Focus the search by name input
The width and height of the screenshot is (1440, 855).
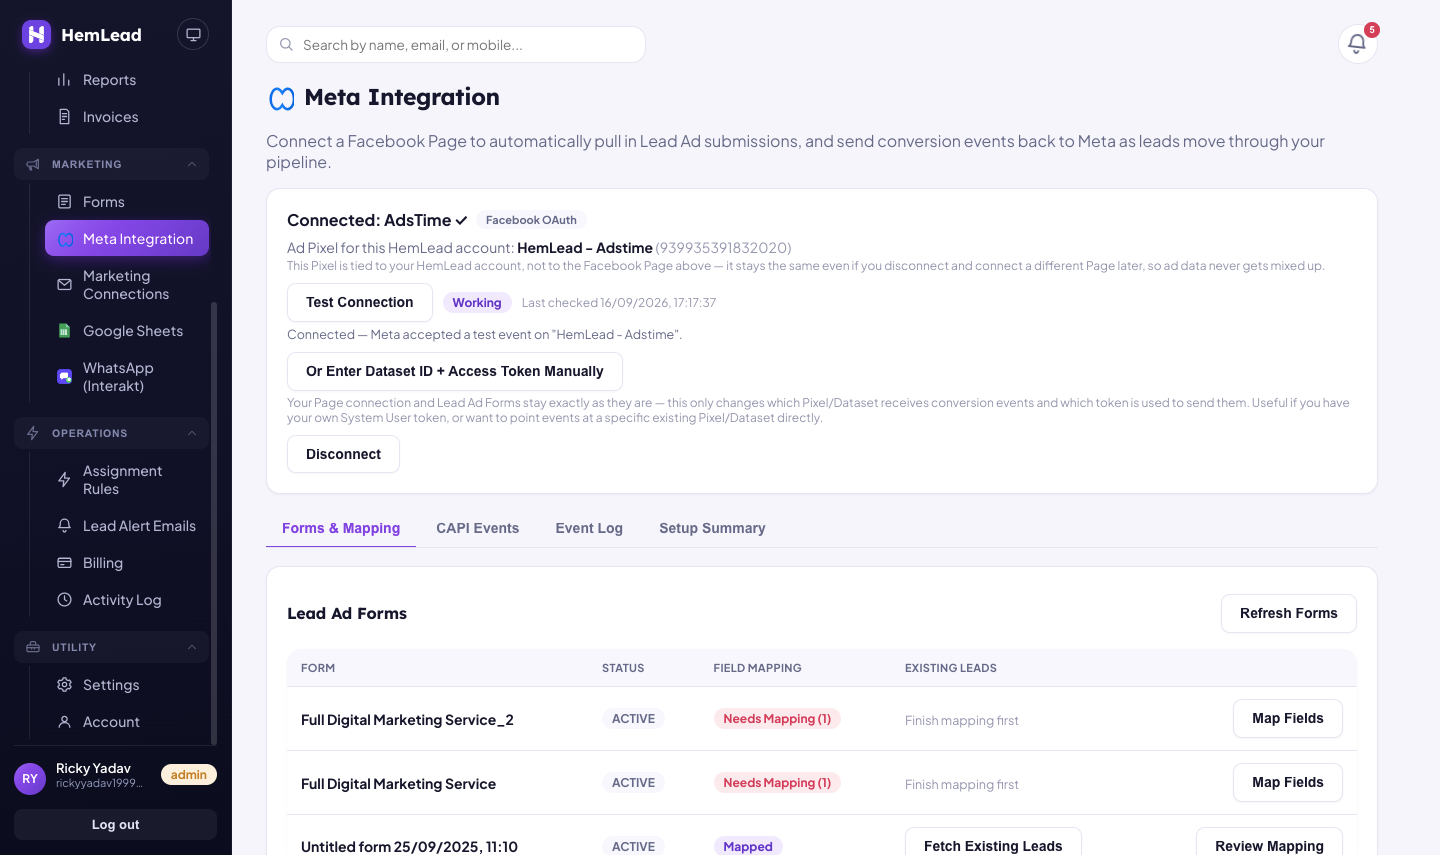click(x=456, y=45)
